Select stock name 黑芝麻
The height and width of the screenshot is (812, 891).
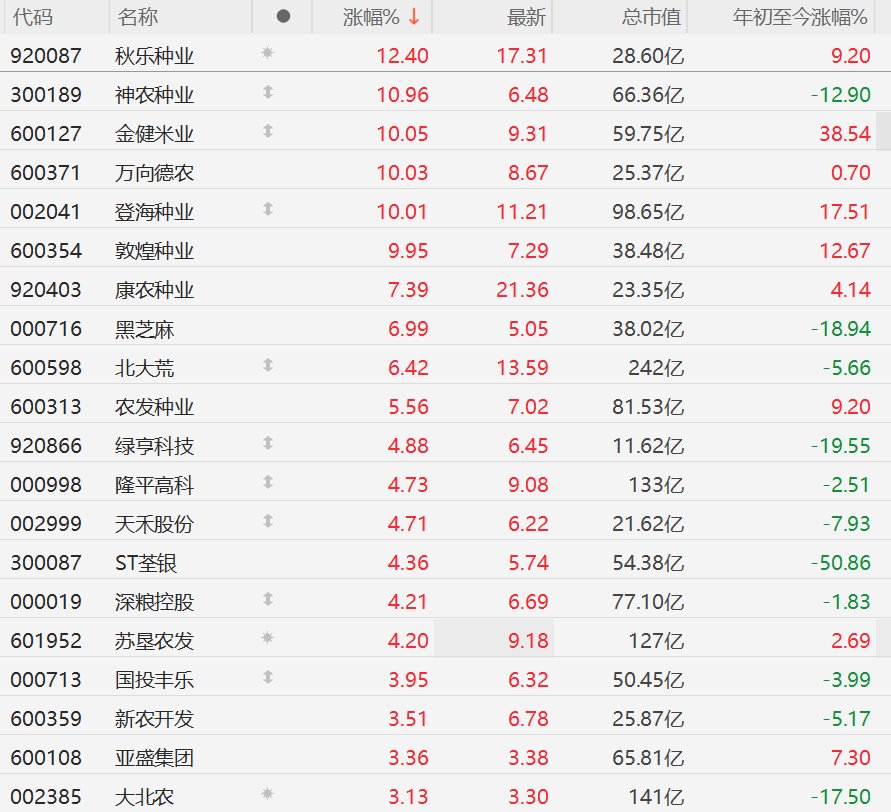click(x=144, y=329)
